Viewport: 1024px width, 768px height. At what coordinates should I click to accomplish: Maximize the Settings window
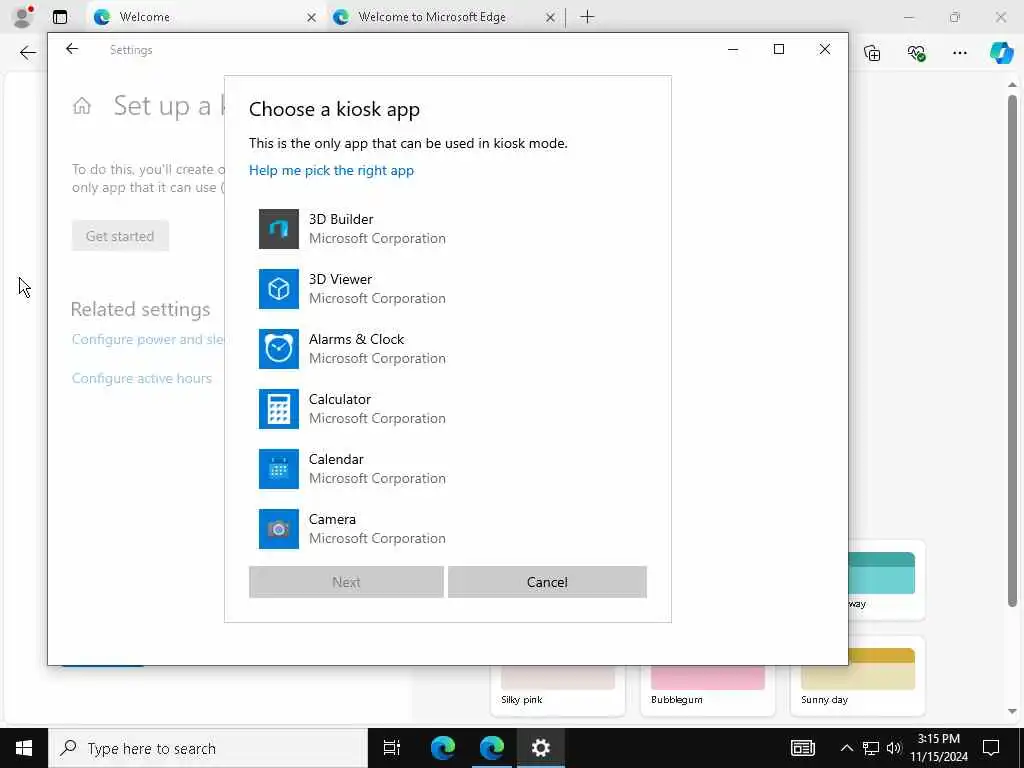[778, 49]
